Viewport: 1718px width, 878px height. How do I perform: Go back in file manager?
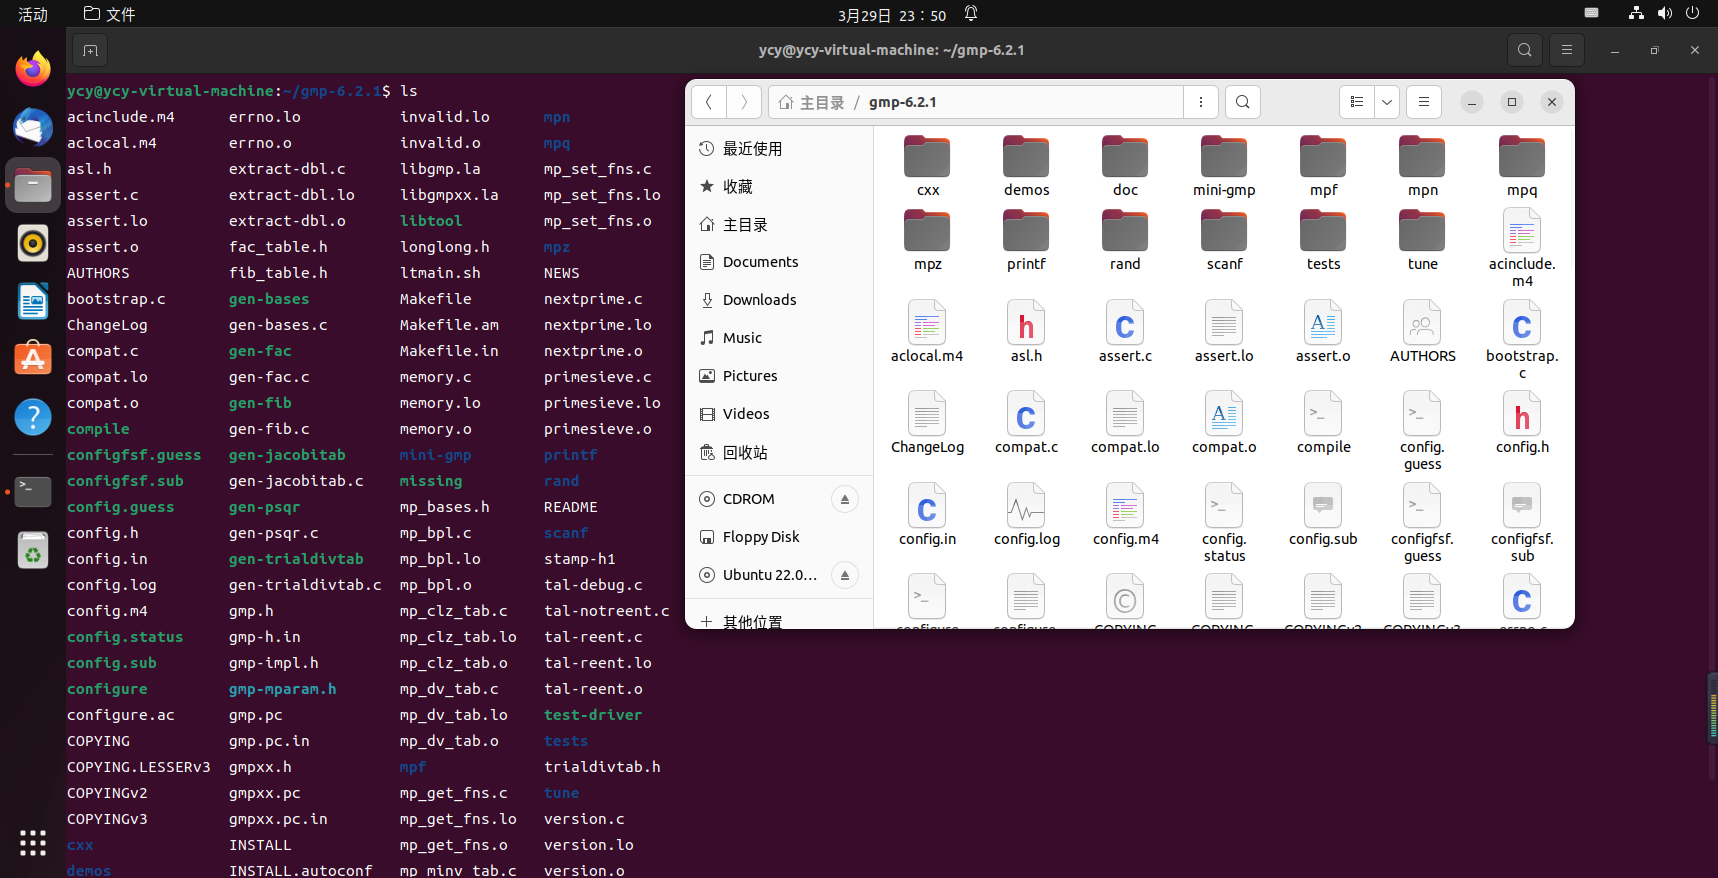(x=709, y=102)
